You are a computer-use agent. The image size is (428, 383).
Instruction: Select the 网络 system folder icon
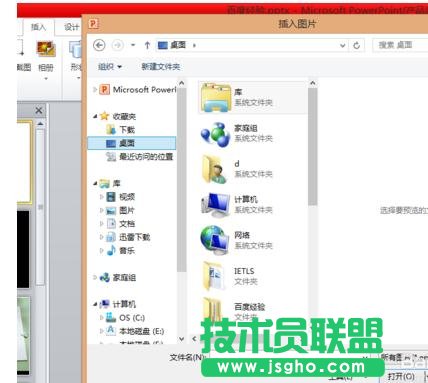click(215, 240)
